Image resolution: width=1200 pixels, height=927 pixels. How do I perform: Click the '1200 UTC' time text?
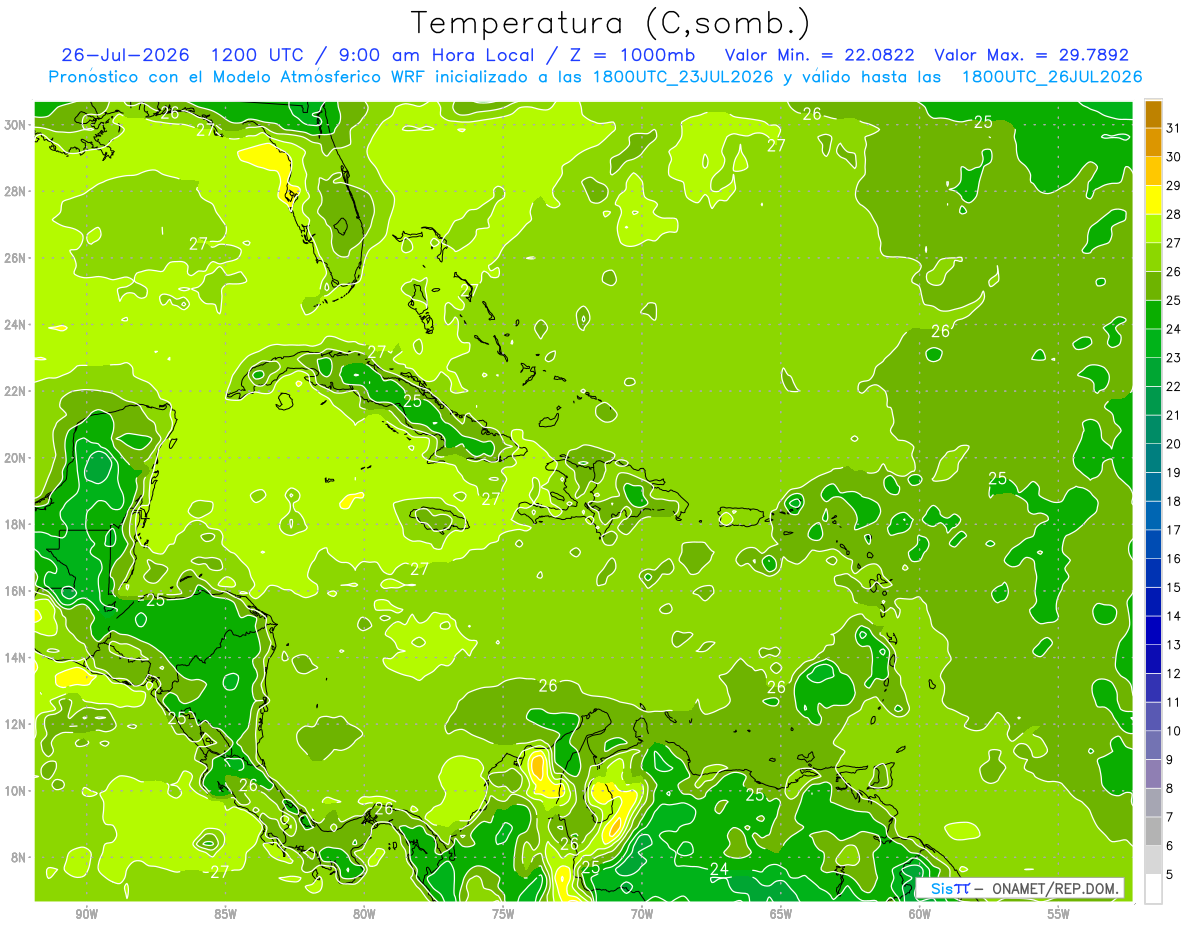tap(259, 55)
